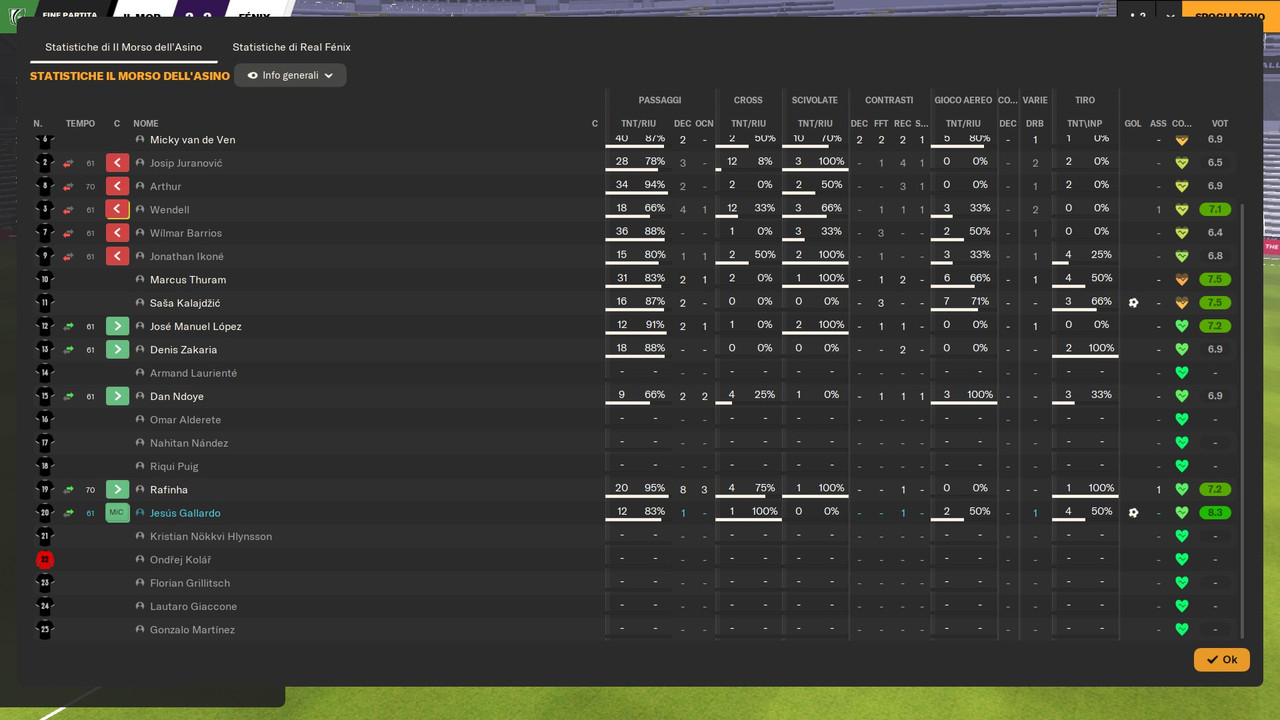Click the PASSAGGI column group header
1280x720 pixels.
click(660, 100)
